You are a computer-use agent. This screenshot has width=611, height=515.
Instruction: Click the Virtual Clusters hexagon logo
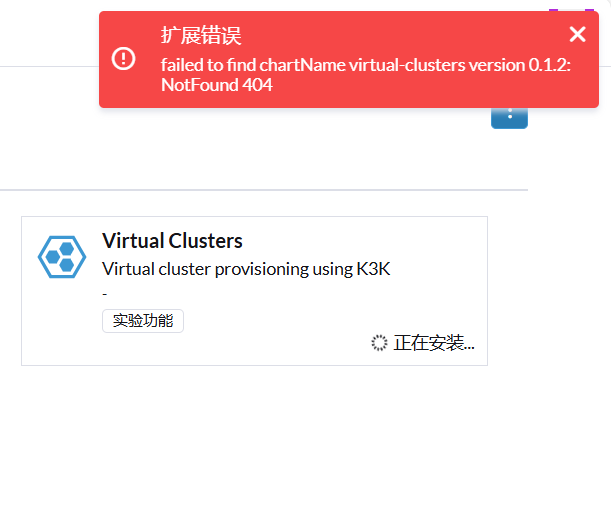coord(62,257)
